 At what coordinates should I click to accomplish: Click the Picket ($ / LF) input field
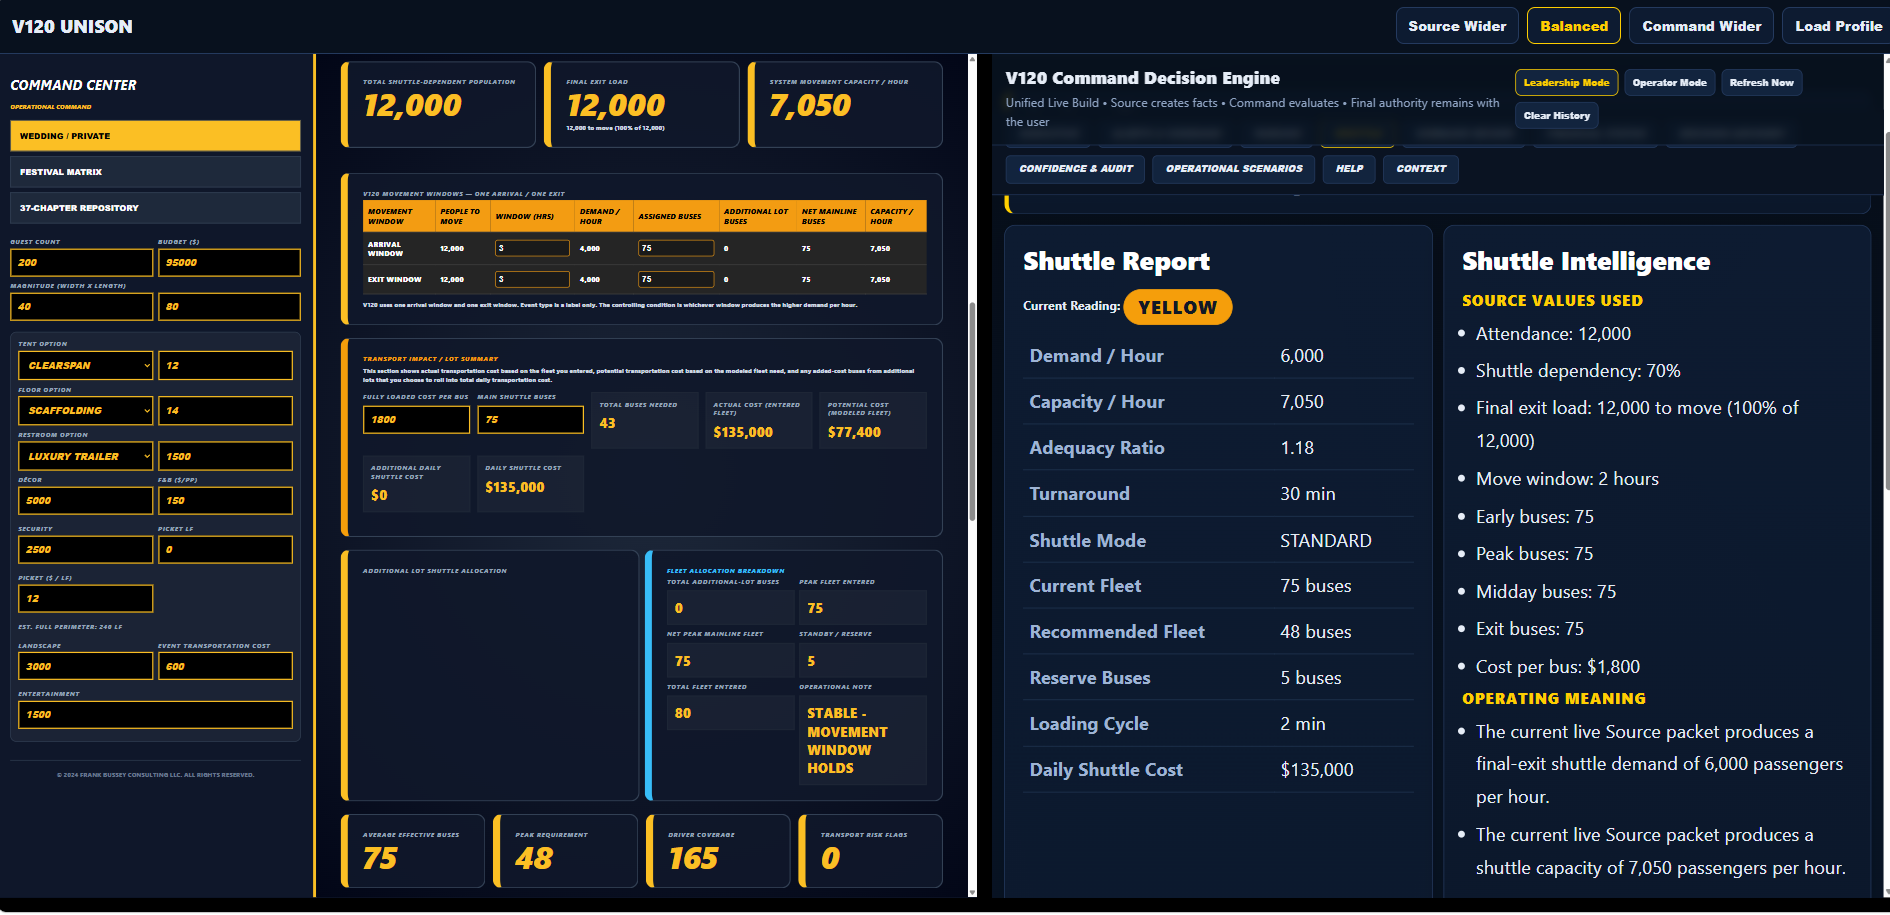click(x=85, y=599)
